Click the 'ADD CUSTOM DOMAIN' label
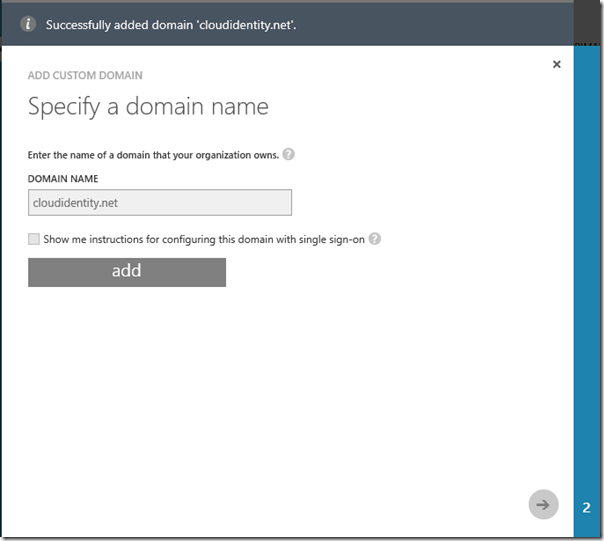The image size is (604, 541). pos(85,75)
